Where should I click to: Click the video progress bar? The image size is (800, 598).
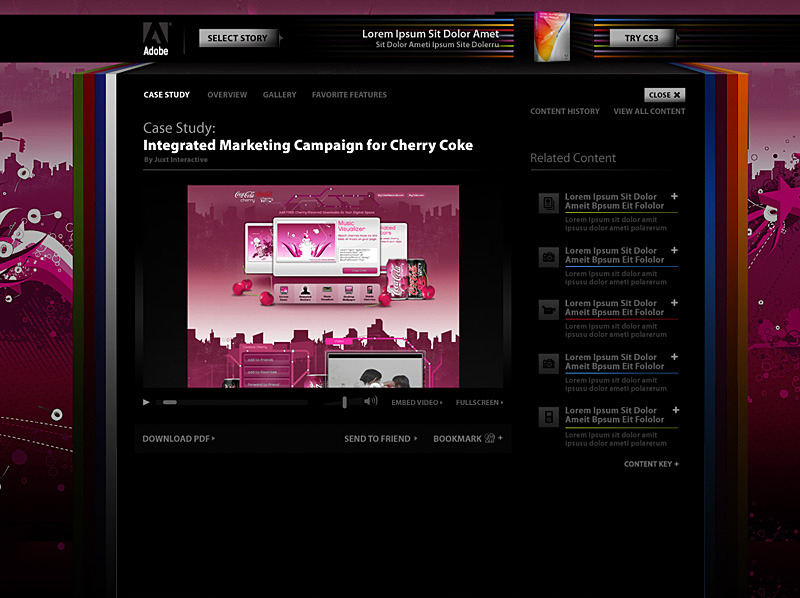(x=232, y=402)
